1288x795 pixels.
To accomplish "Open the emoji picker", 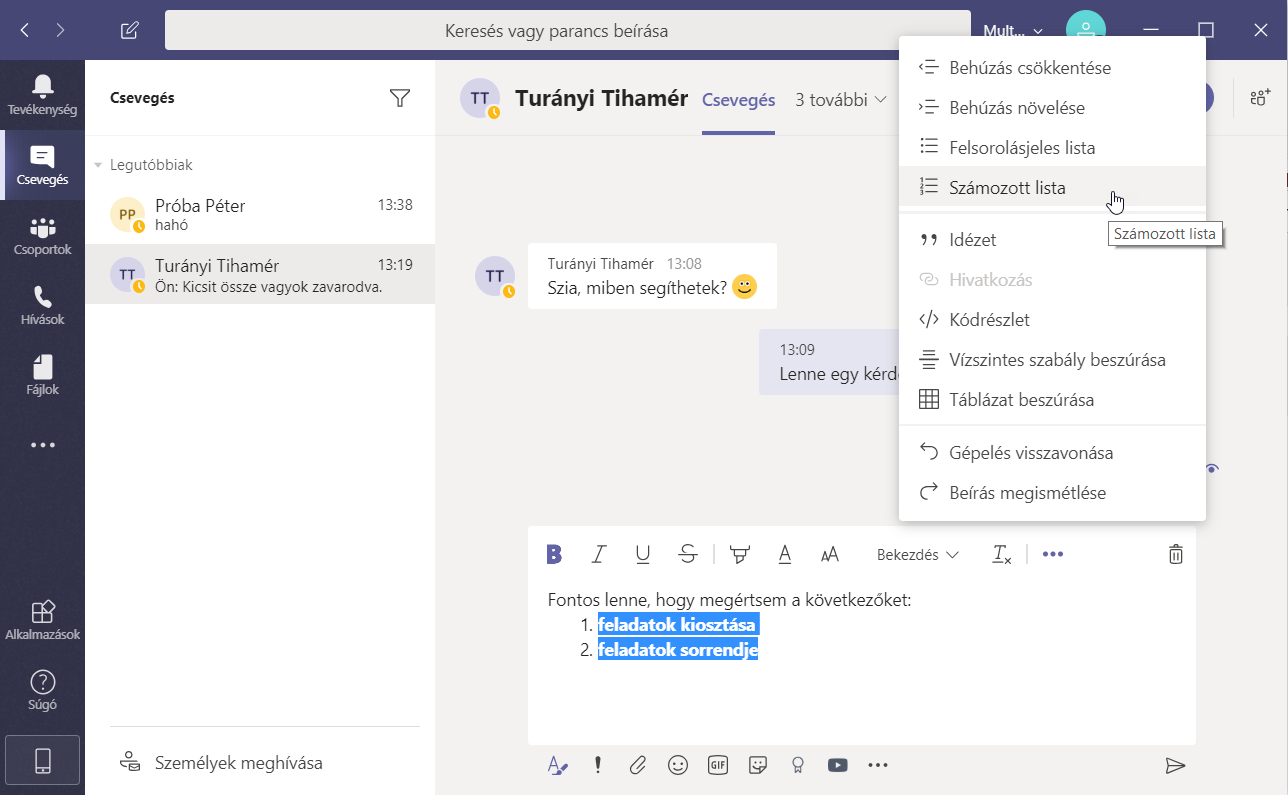I will tap(678, 765).
